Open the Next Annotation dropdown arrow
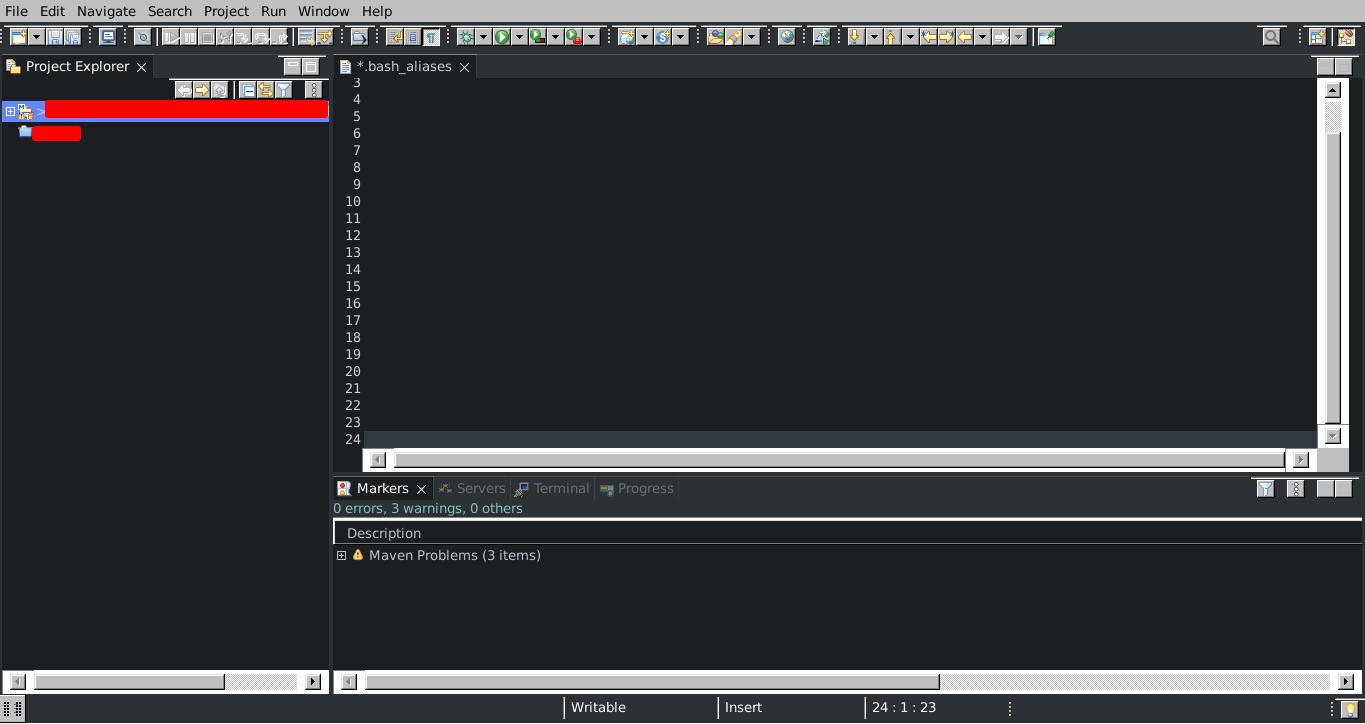1365x724 pixels. [x=874, y=37]
